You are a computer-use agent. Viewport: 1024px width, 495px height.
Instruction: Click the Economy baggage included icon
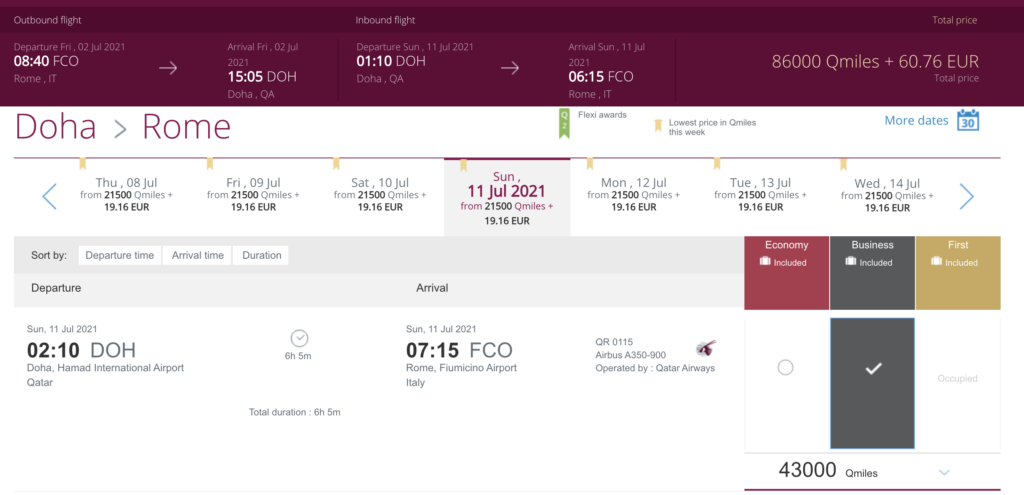765,262
